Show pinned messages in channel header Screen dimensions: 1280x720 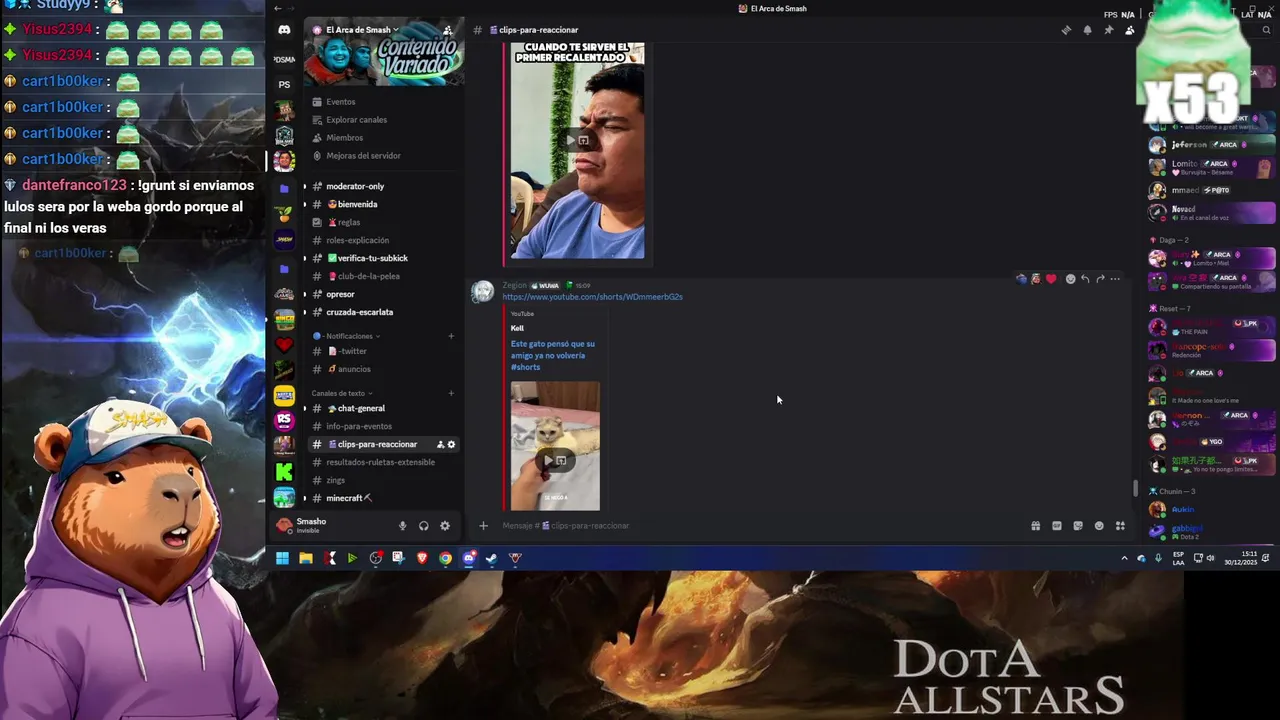[x=1108, y=30]
